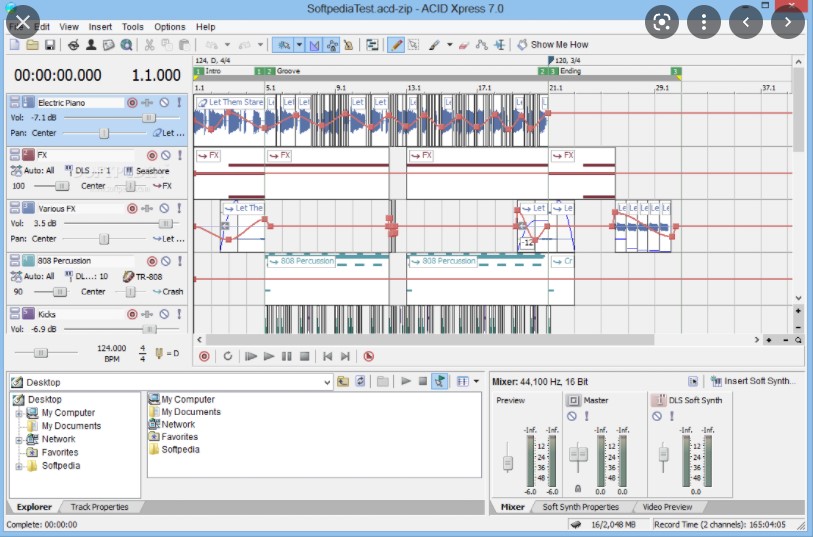This screenshot has width=813, height=537.
Task: Click Show Me How
Action: (553, 45)
